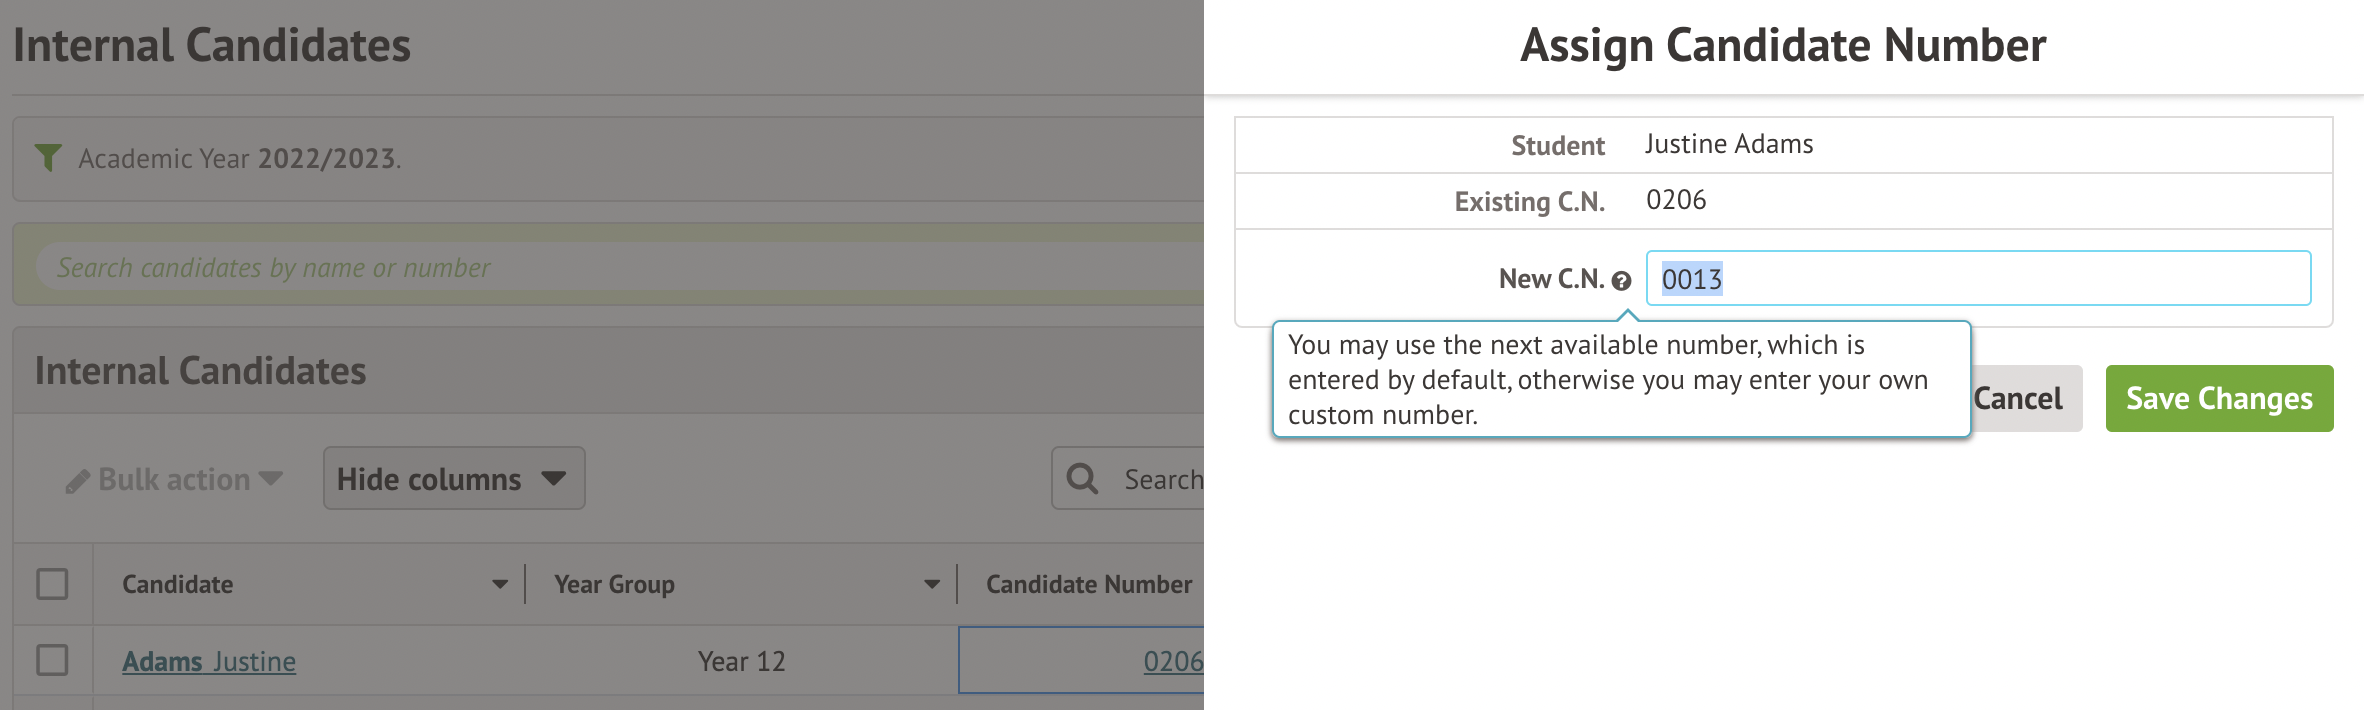Click the green filter funnel icon
This screenshot has height=710, width=2364.
tap(48, 158)
